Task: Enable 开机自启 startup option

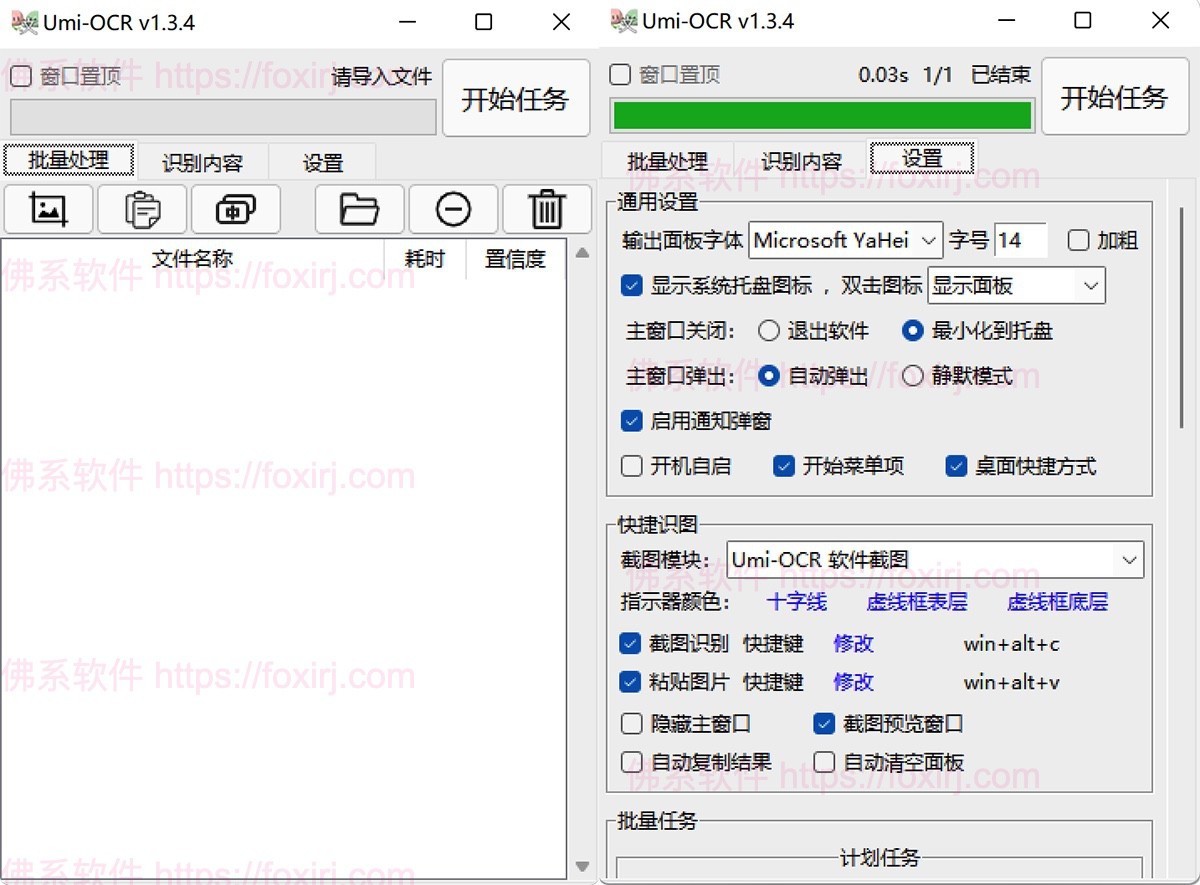Action: (631, 466)
